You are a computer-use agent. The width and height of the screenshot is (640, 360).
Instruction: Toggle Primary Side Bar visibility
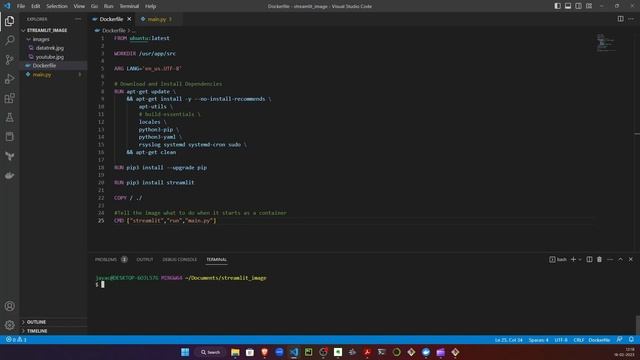[557, 6]
